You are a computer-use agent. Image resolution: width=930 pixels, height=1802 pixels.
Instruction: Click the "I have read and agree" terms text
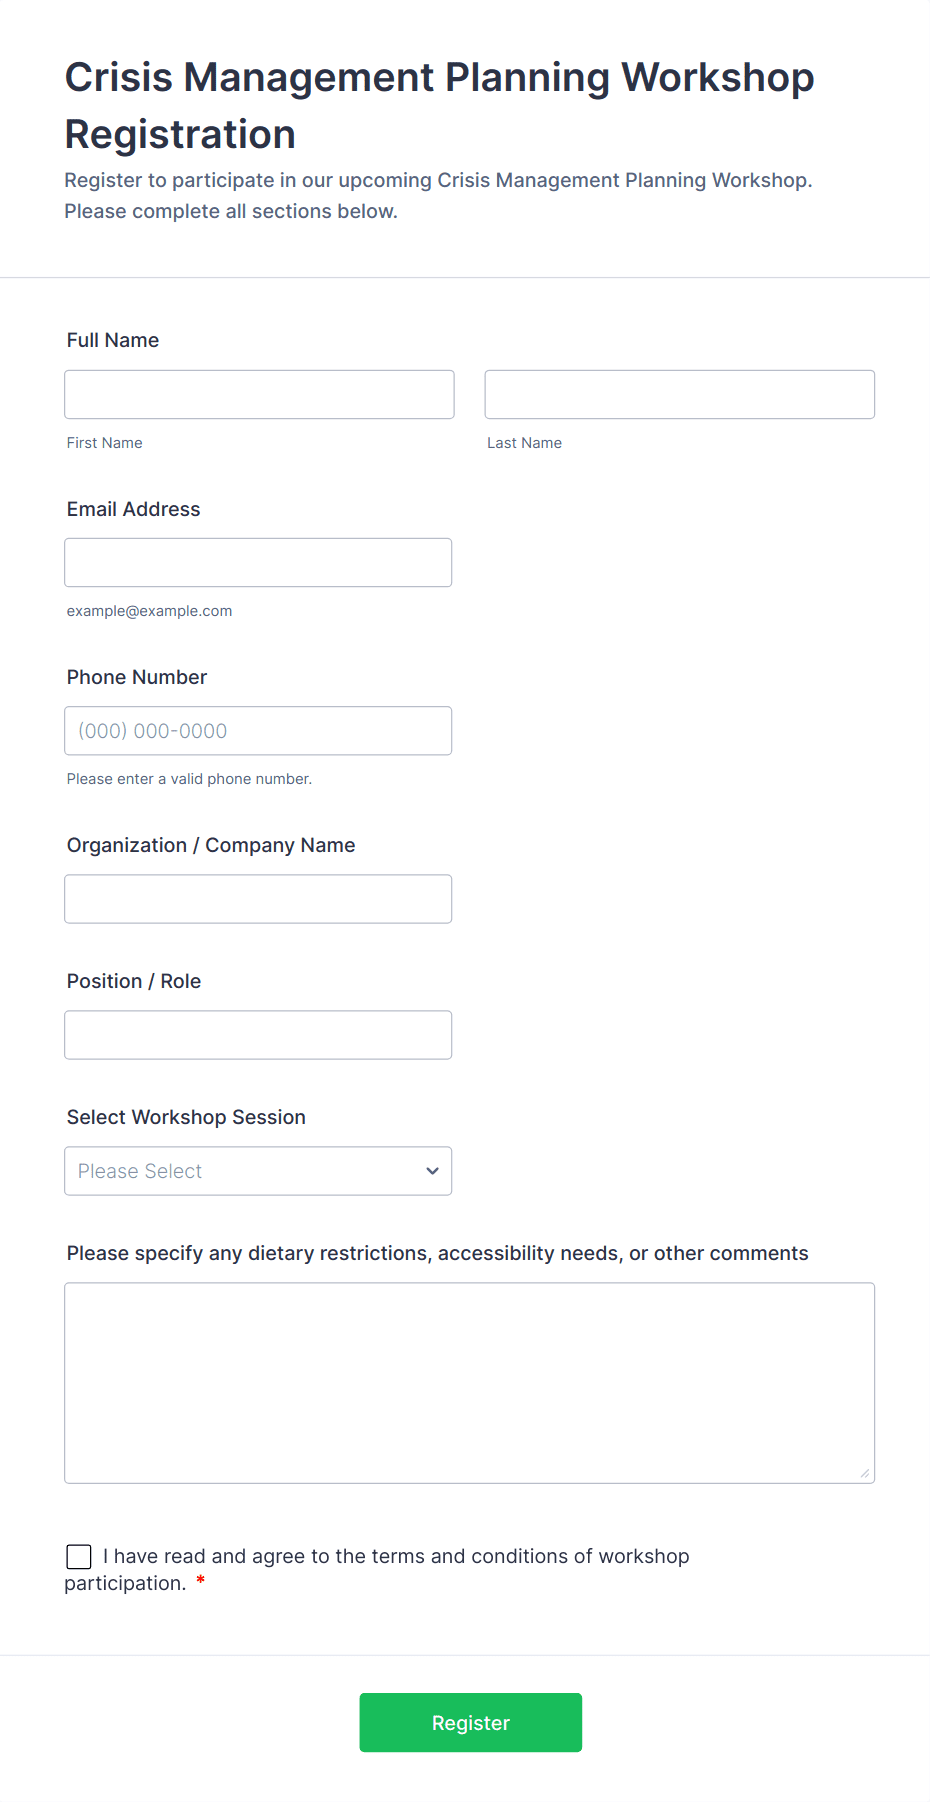pyautogui.click(x=396, y=1556)
